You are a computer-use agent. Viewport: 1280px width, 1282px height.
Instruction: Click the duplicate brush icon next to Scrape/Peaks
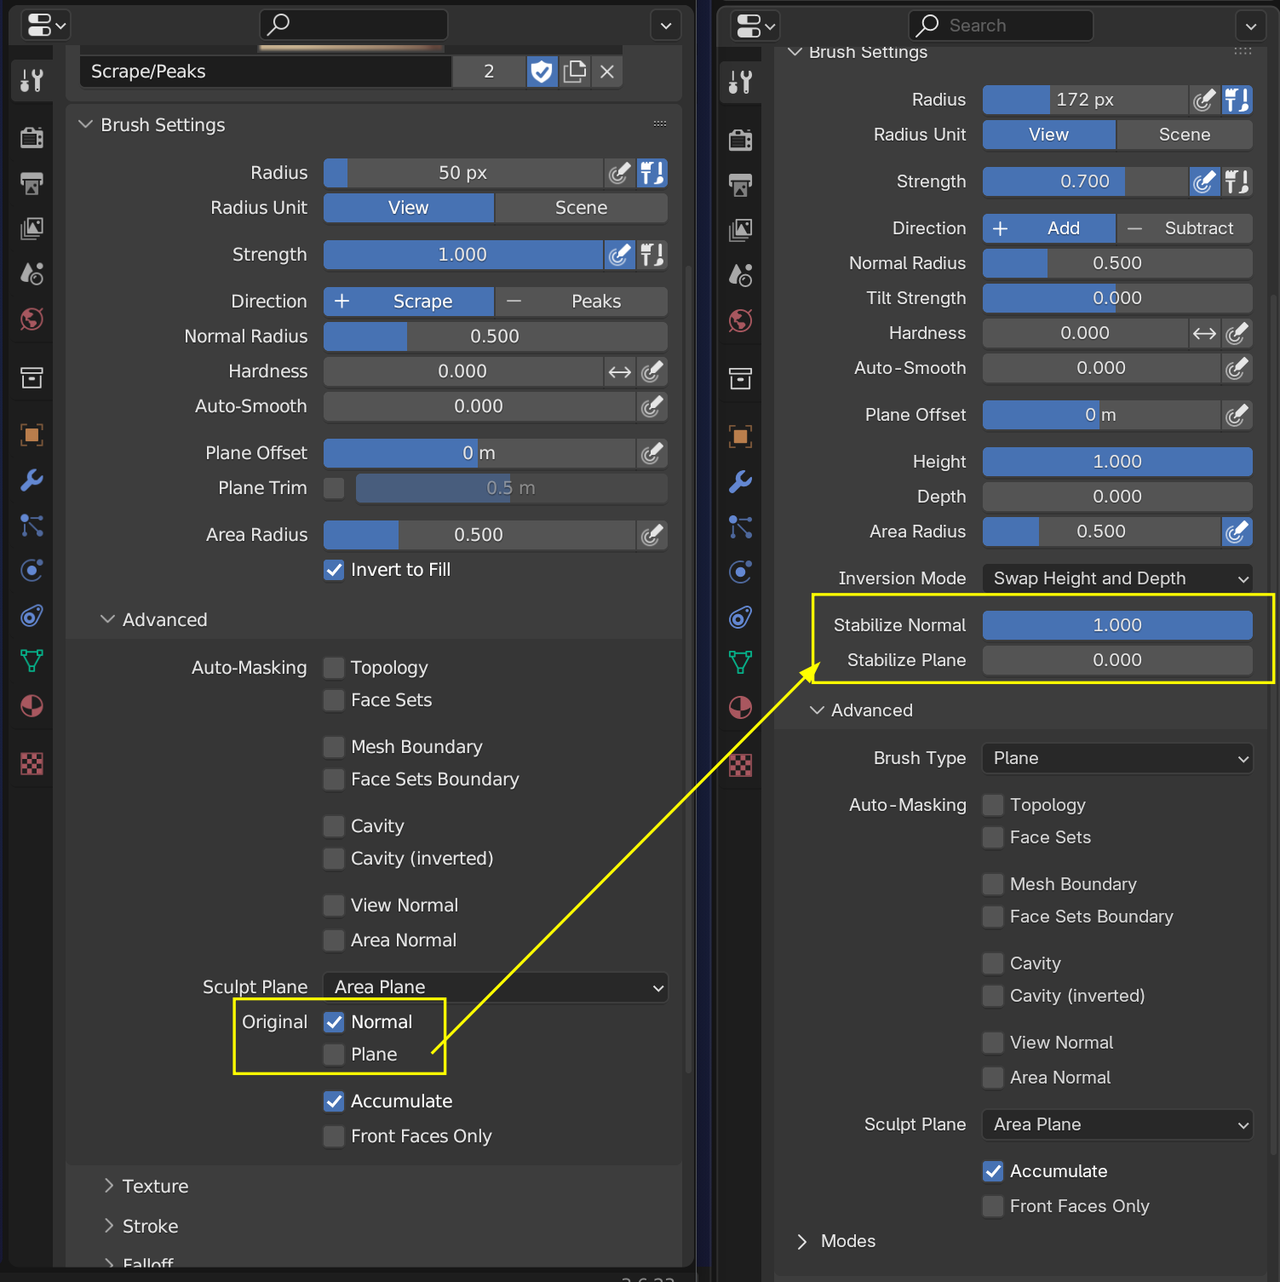tap(575, 71)
